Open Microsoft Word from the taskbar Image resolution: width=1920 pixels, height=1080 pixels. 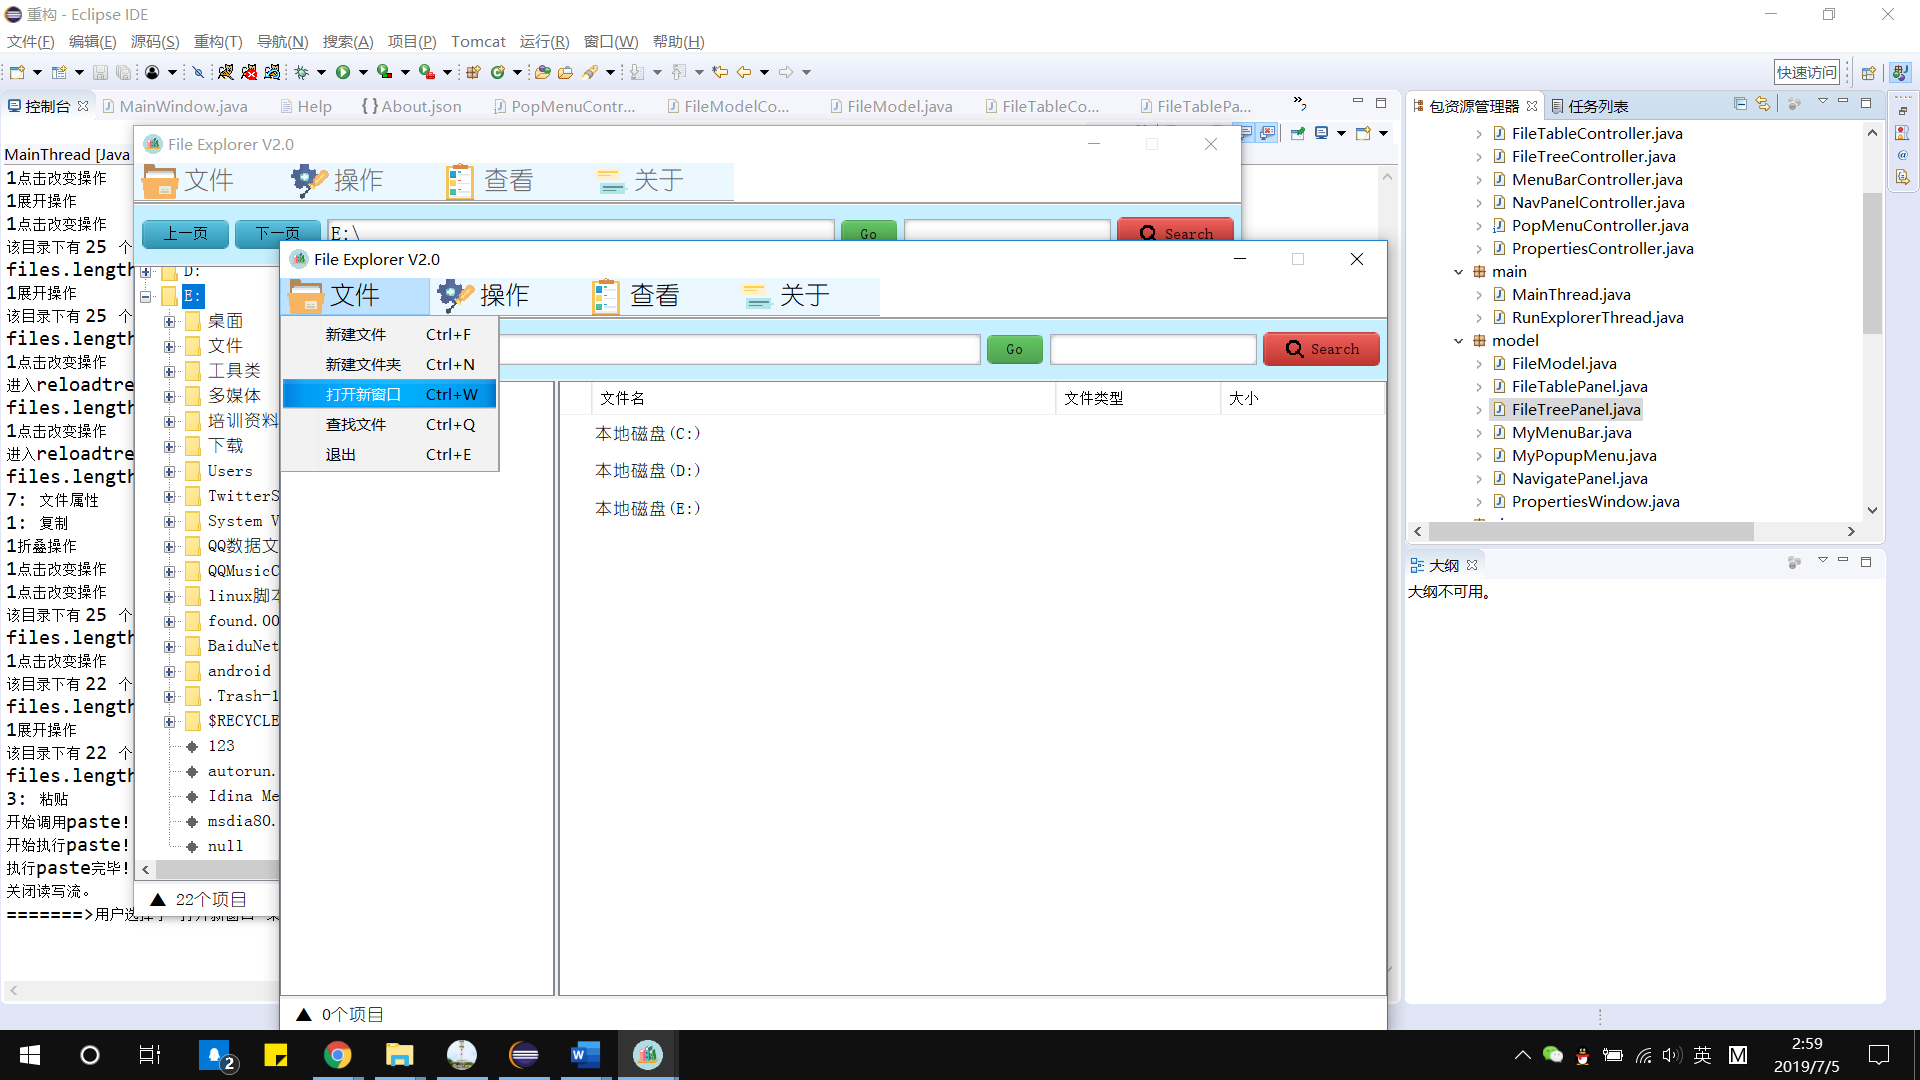[585, 1054]
